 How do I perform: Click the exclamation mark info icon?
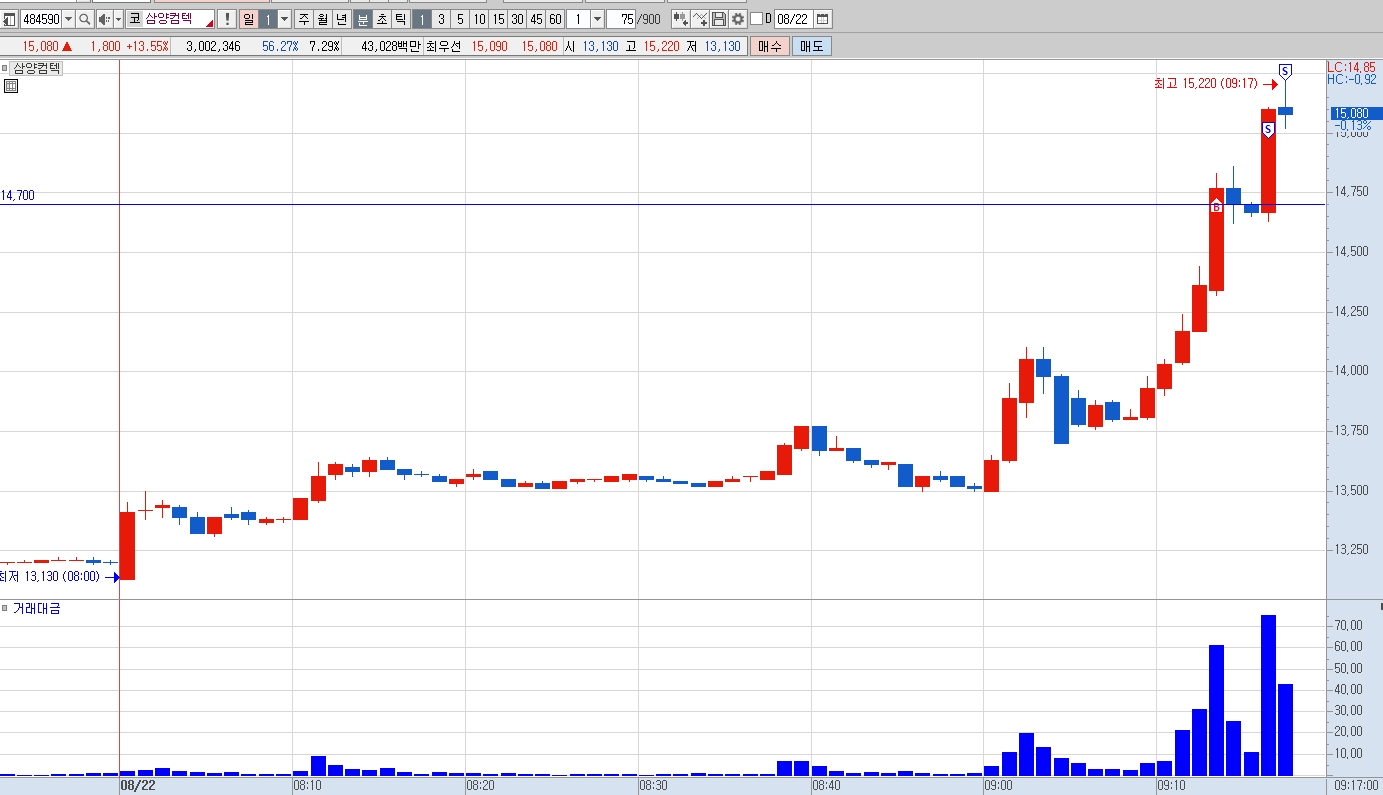pyautogui.click(x=227, y=19)
